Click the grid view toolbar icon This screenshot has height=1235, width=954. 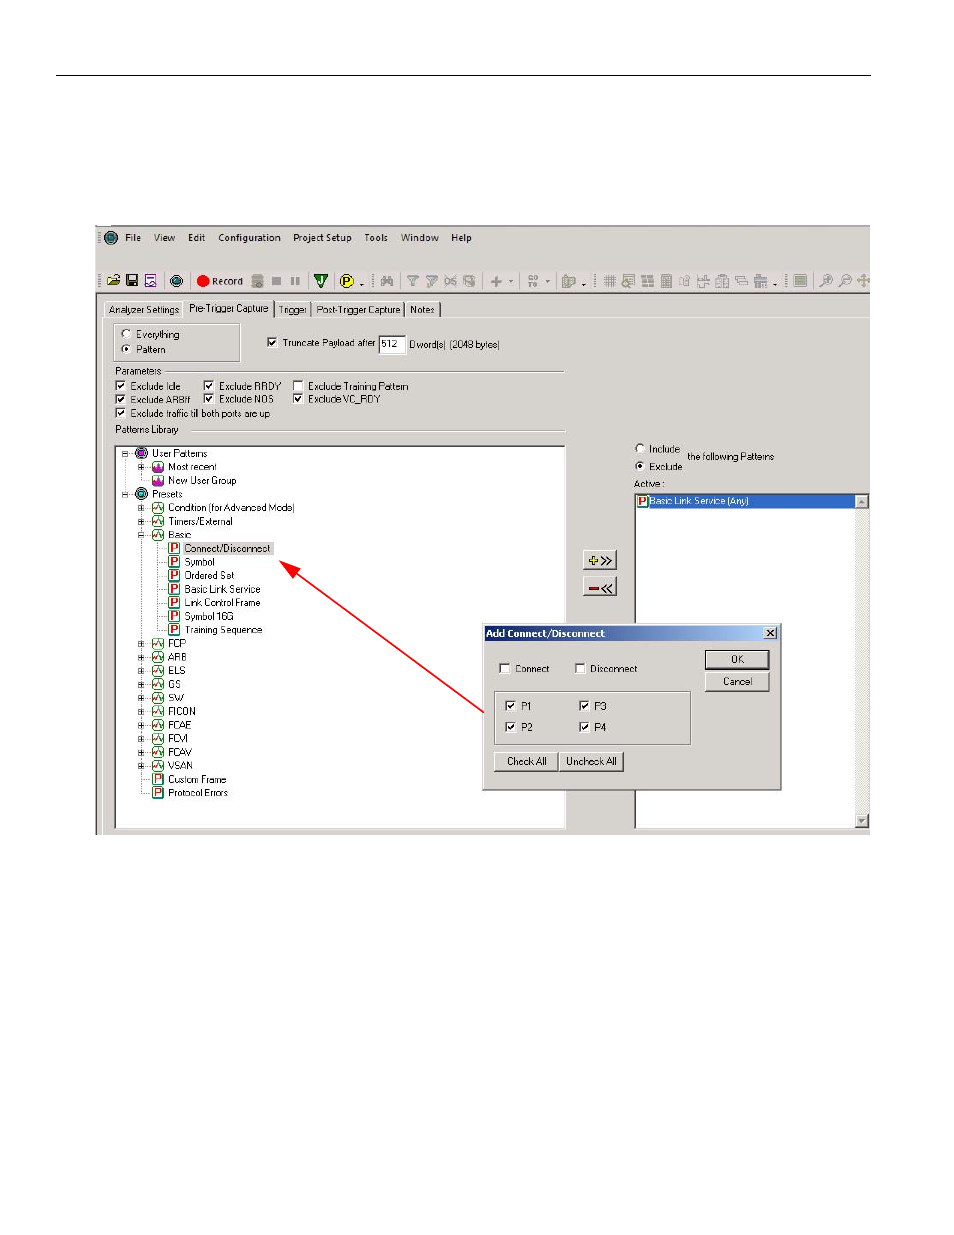(x=609, y=281)
